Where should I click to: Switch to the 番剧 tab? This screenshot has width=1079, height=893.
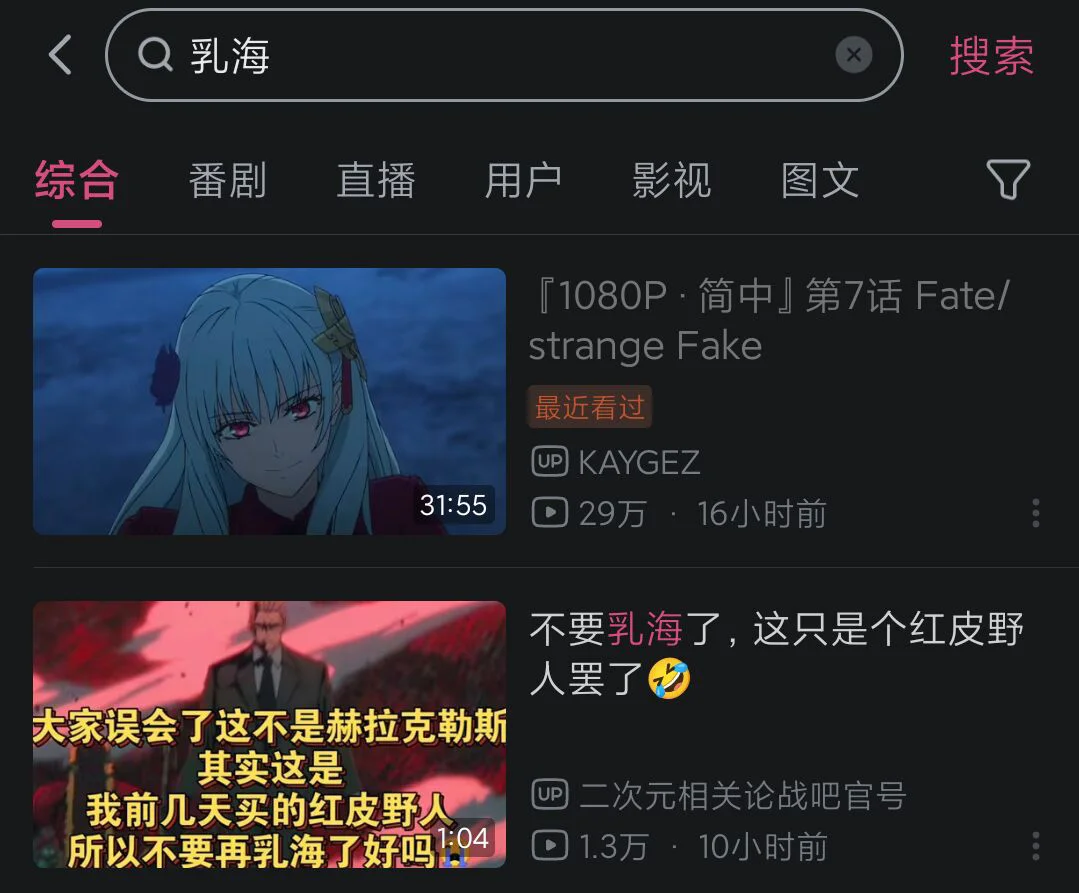(x=227, y=180)
